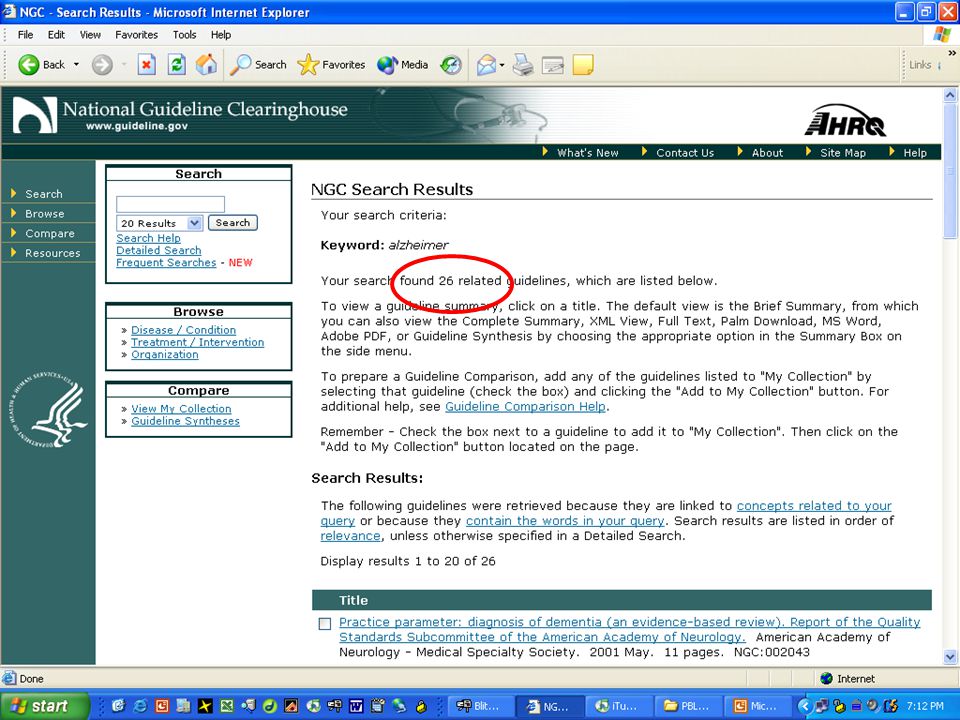This screenshot has width=960, height=720.
Task: Open the Practice parameter diagnosis of dementia guideline
Action: (629, 629)
